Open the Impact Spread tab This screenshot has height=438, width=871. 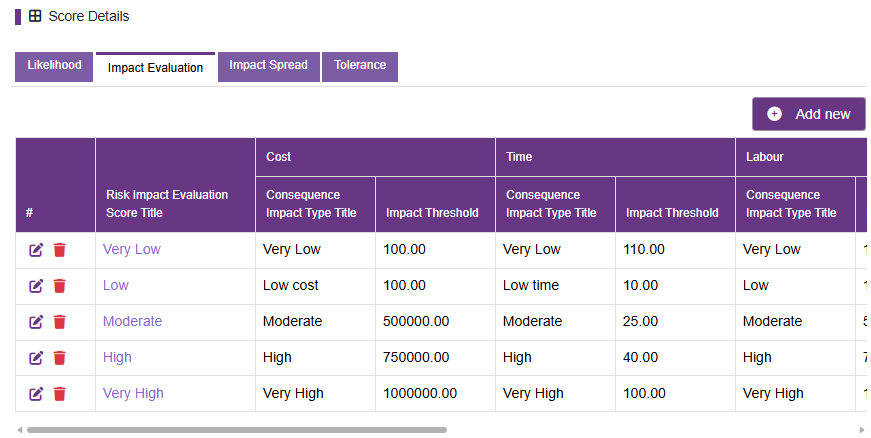[268, 67]
